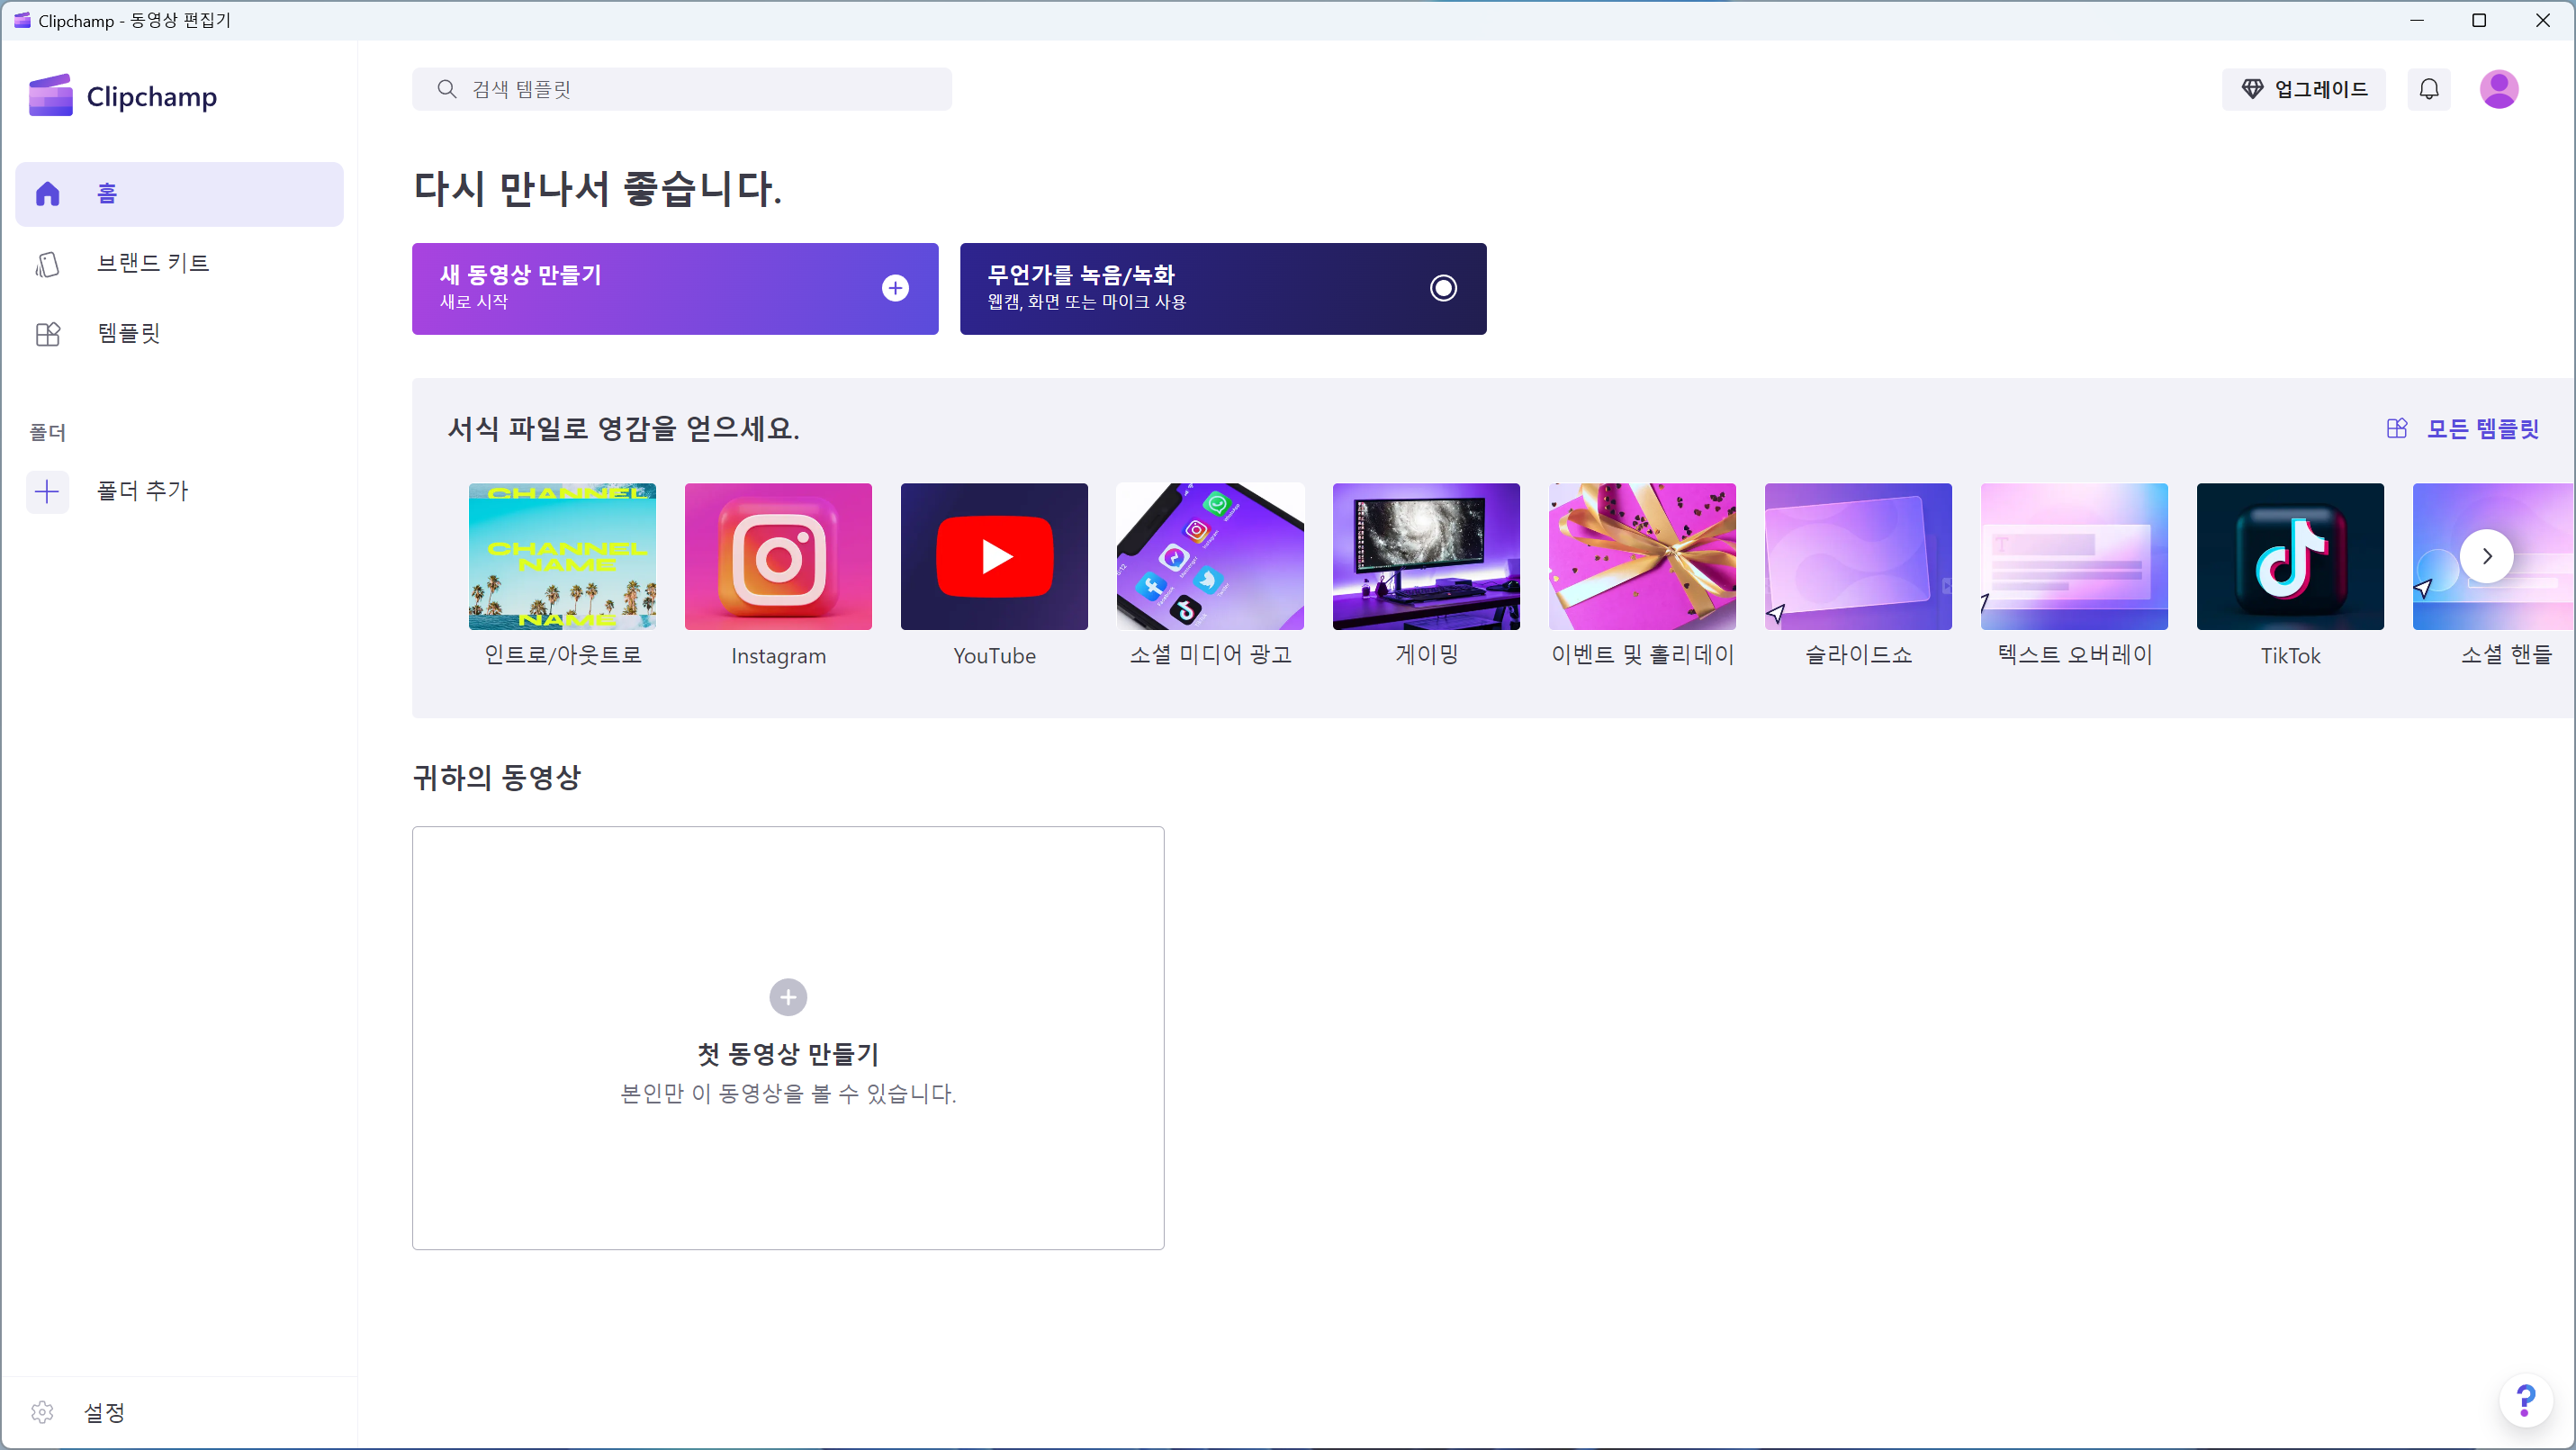2576x1450 pixels.
Task: Click 무언가를 녹음/녹화 button
Action: (x=1222, y=288)
